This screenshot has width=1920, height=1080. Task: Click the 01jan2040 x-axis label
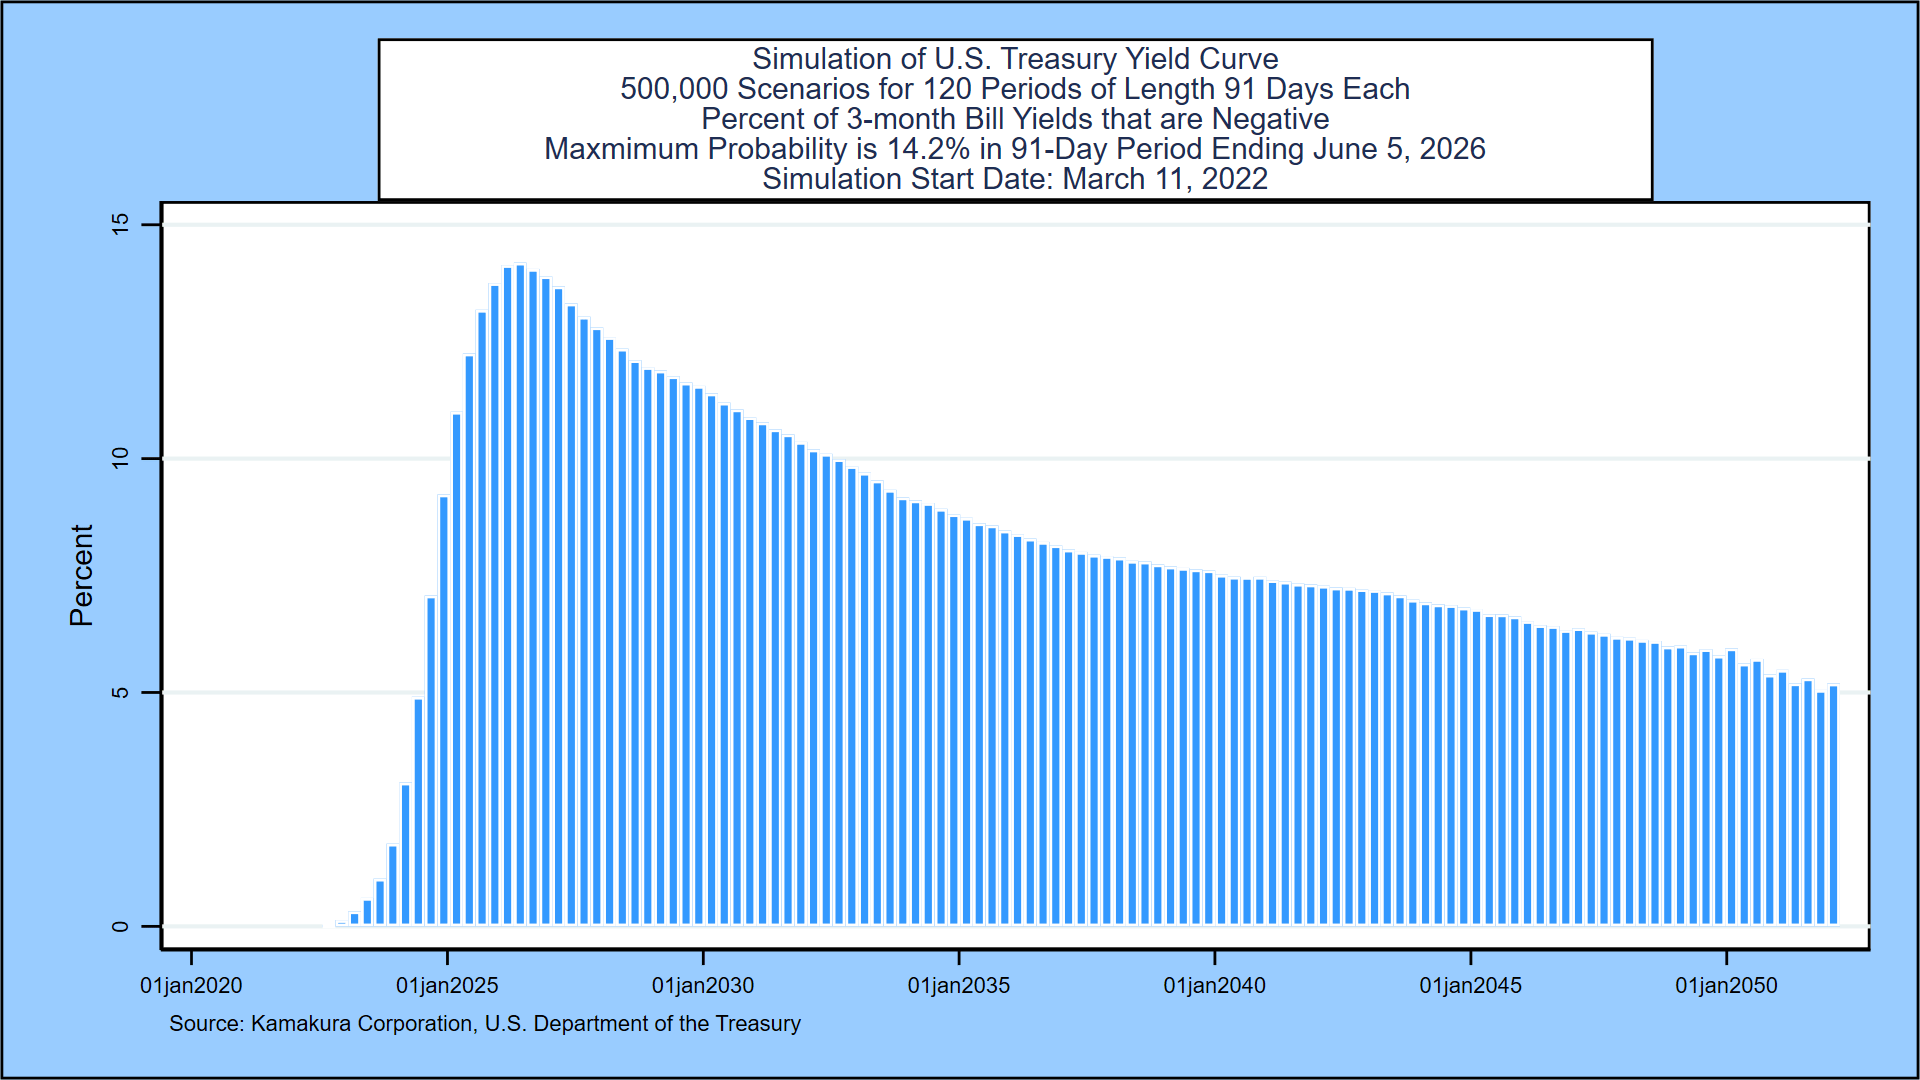click(x=1214, y=986)
